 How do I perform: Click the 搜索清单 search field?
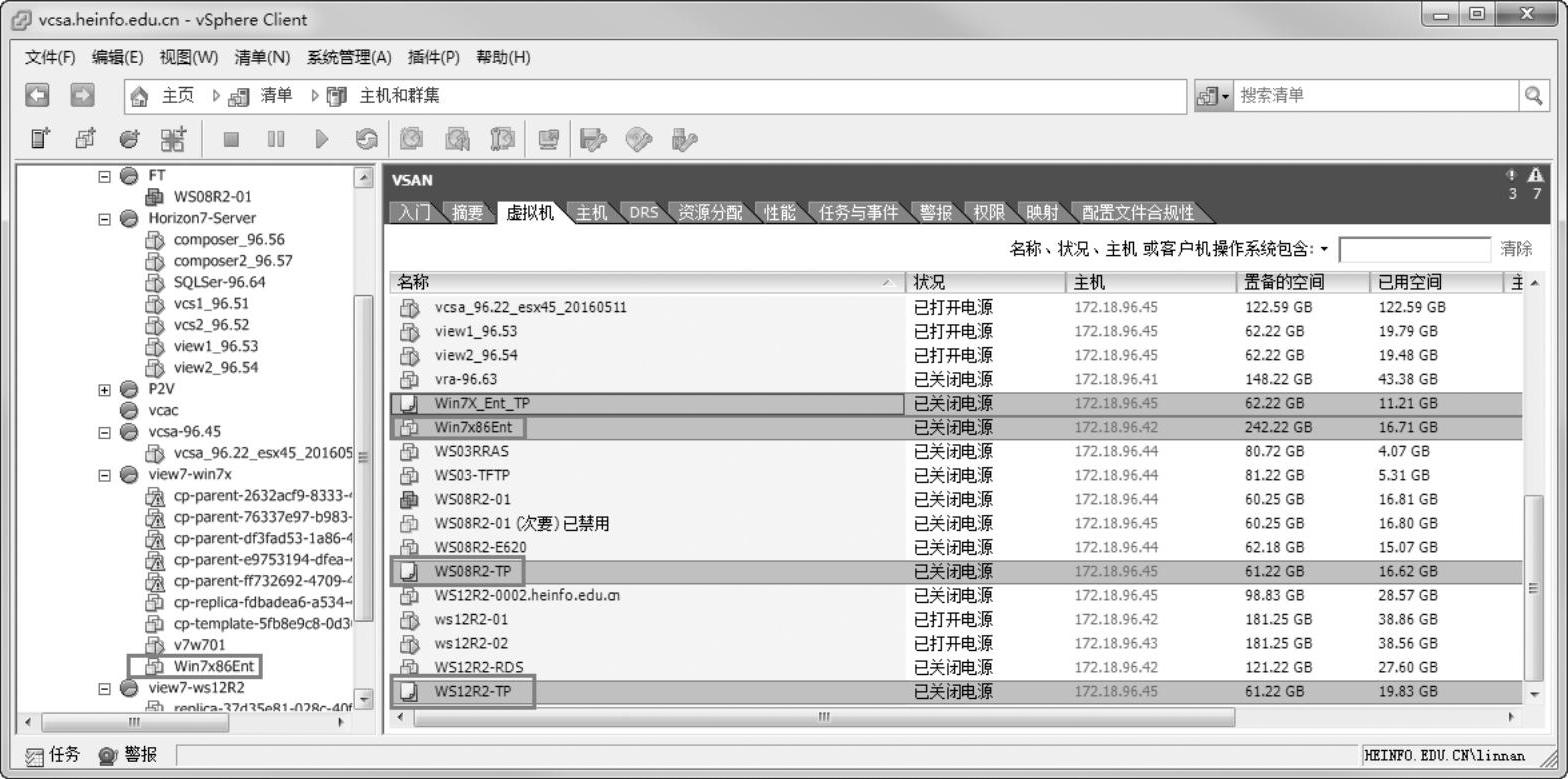[x=1376, y=96]
